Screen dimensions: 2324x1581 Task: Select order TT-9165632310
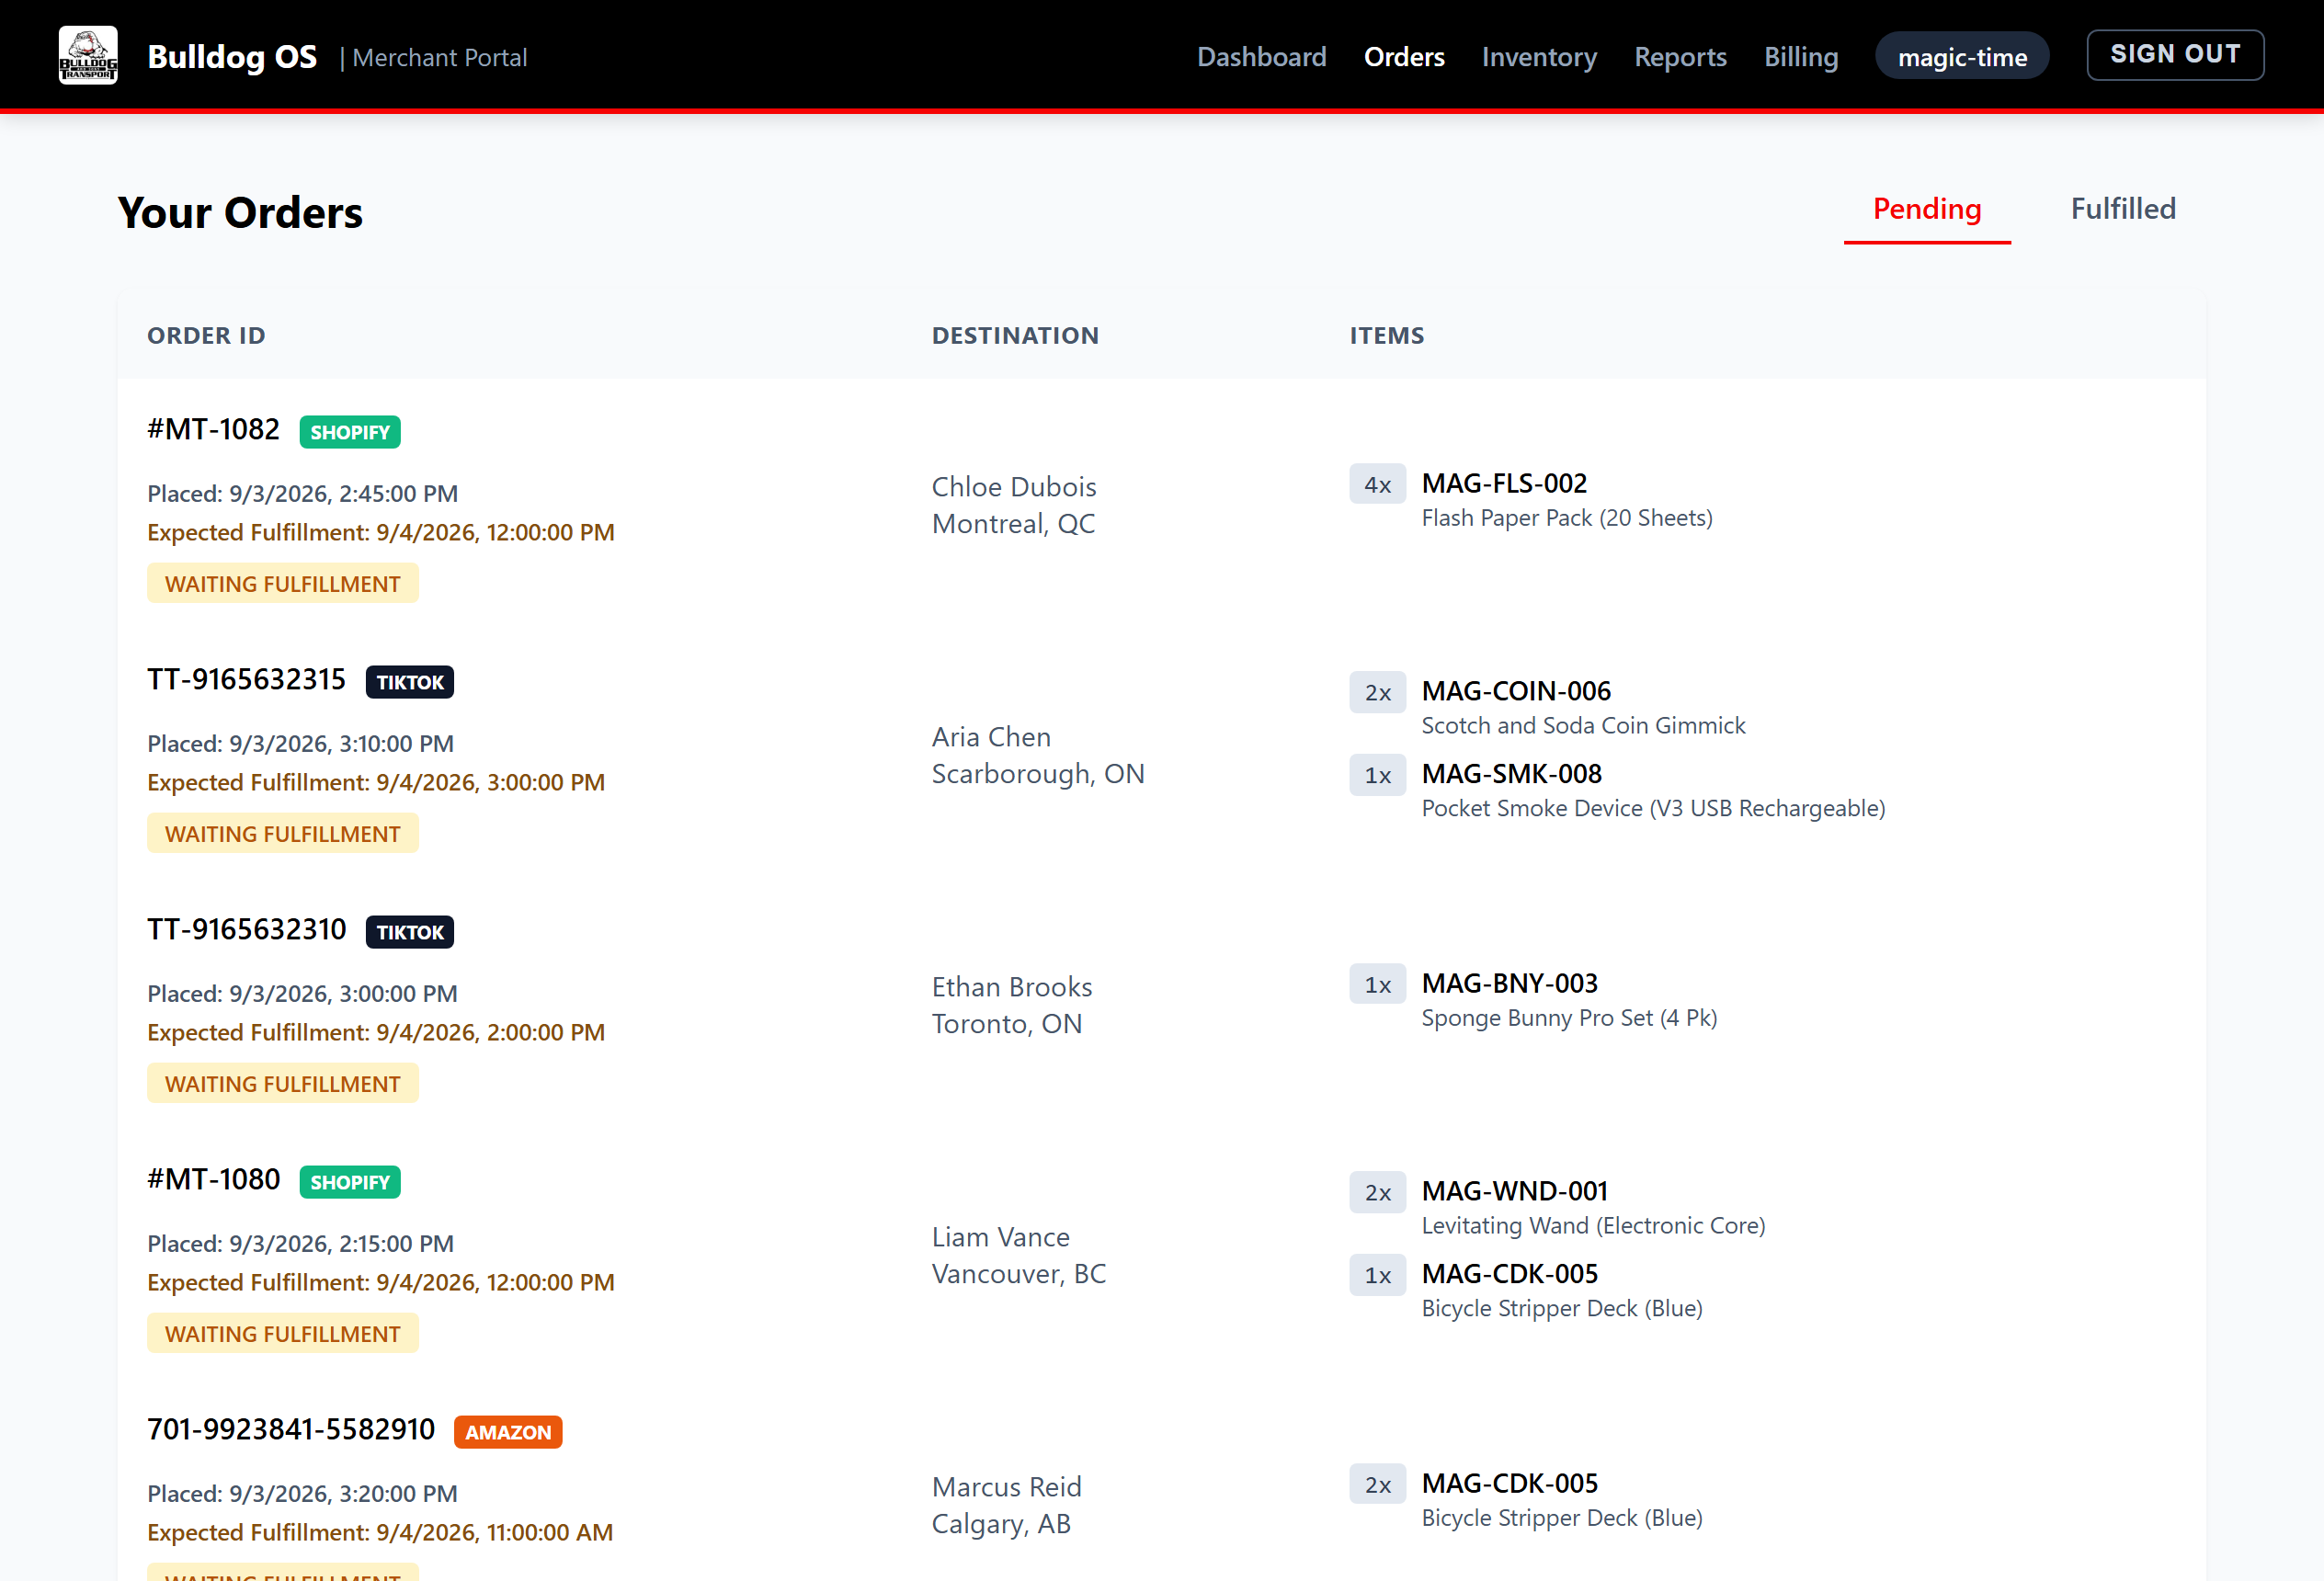pyautogui.click(x=246, y=930)
